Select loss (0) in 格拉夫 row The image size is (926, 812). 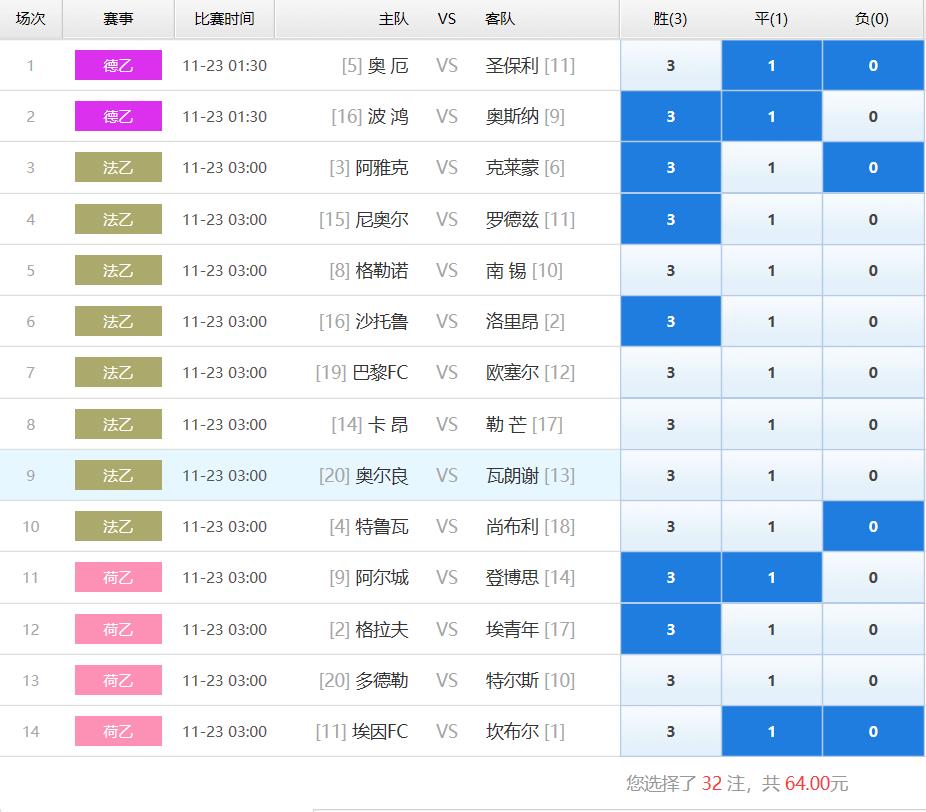tap(873, 630)
